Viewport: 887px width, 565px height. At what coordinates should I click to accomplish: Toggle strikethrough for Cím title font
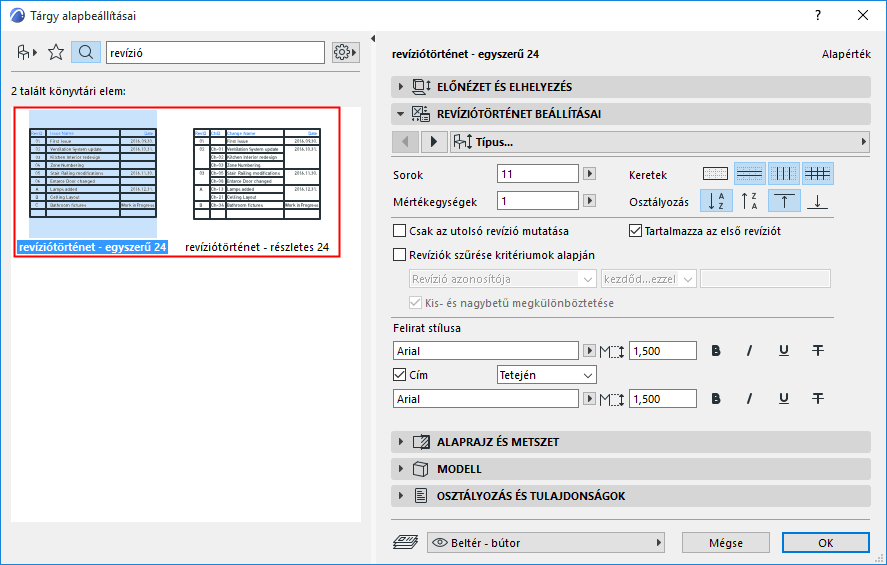click(818, 399)
